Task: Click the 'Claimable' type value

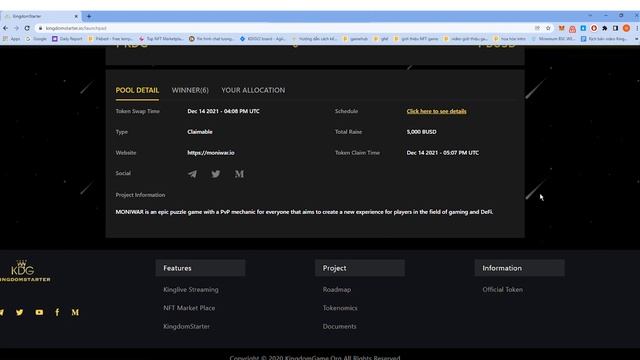Action: (x=200, y=132)
